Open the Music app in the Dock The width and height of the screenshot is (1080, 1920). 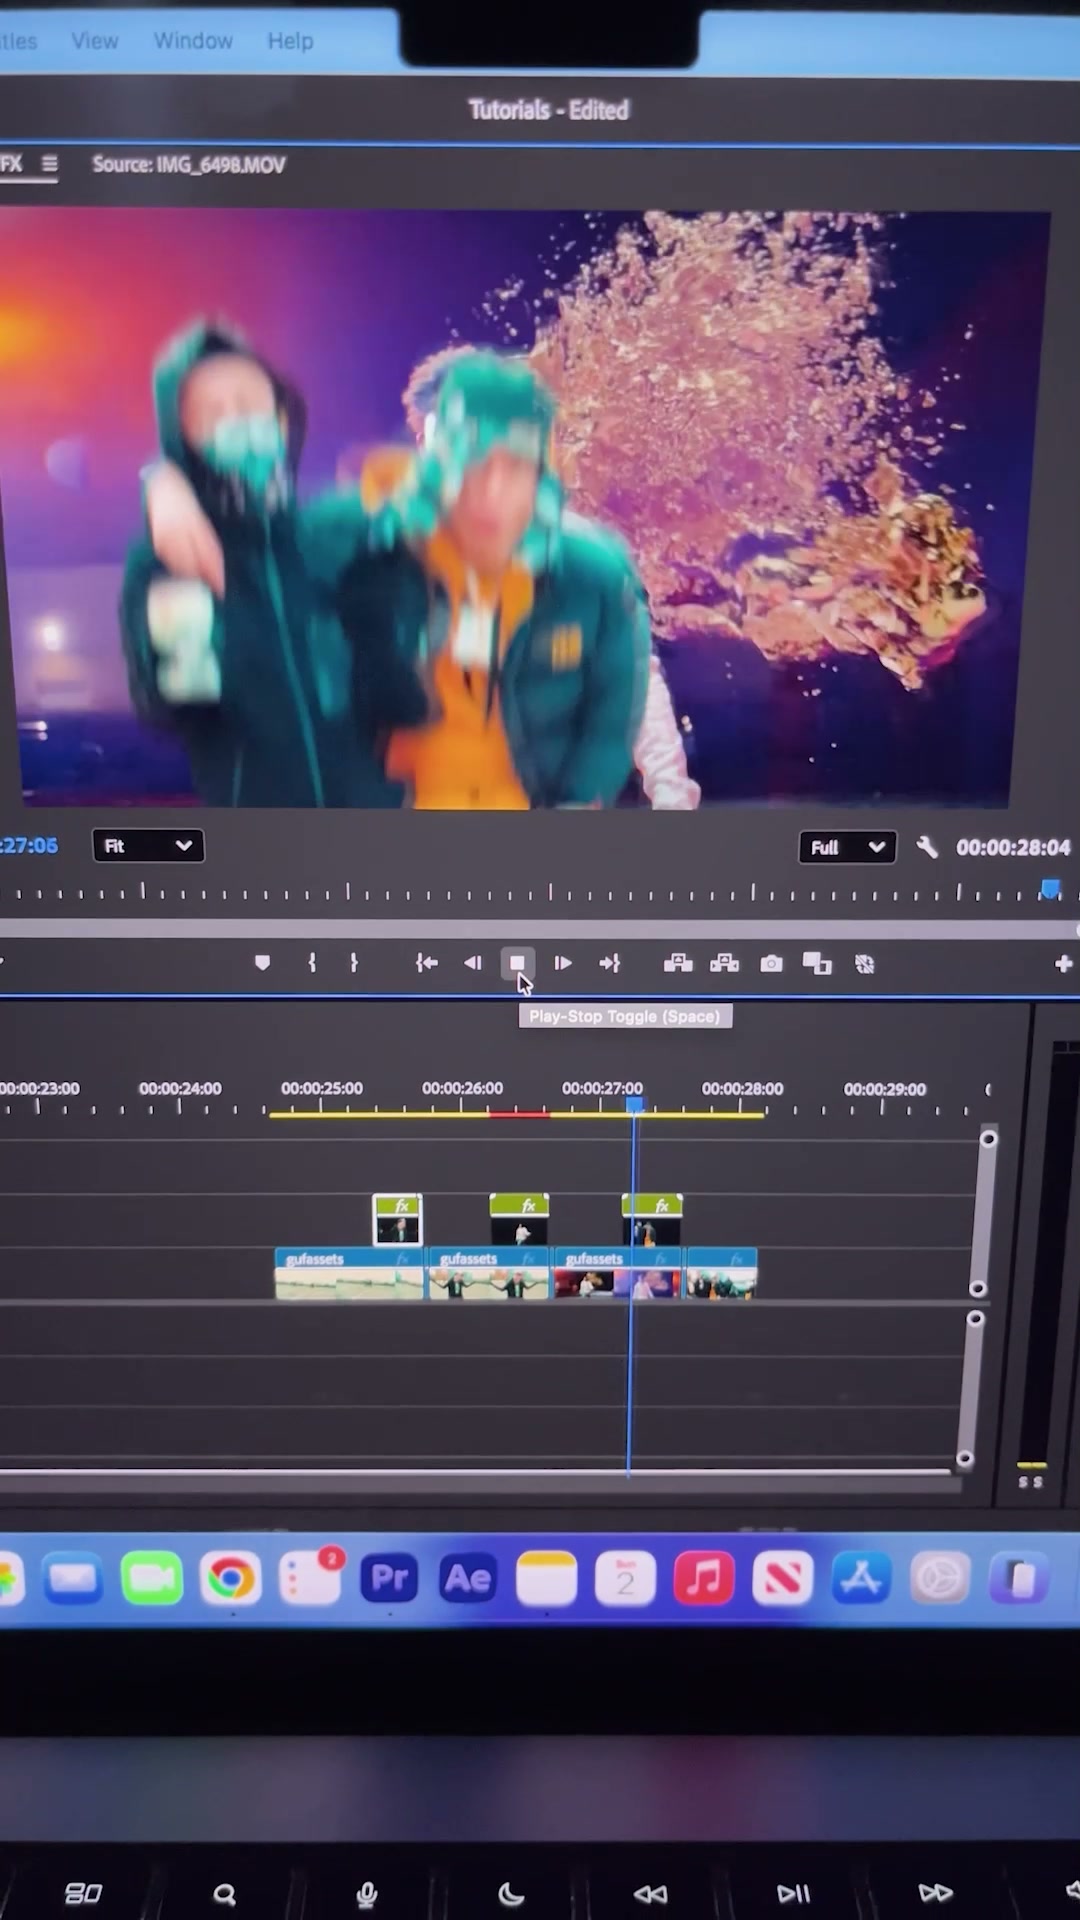click(704, 1579)
